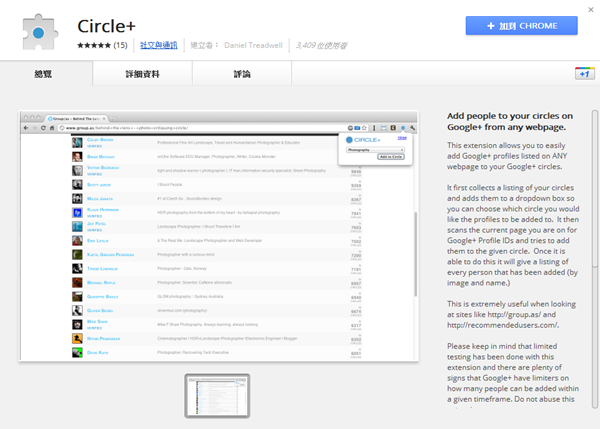Screen dimensions: 600x429
Task: Click the Circle+ puzzle piece extension icon
Action: tap(40, 32)
